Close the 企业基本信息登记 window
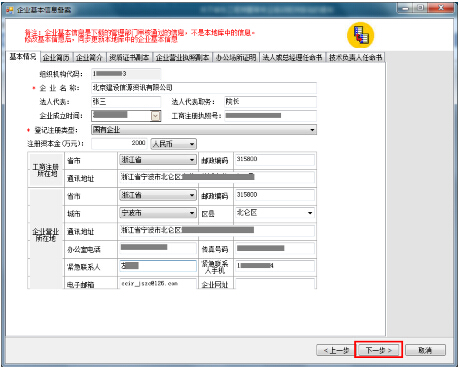Screen dimensions: 459x367 point(441,8)
